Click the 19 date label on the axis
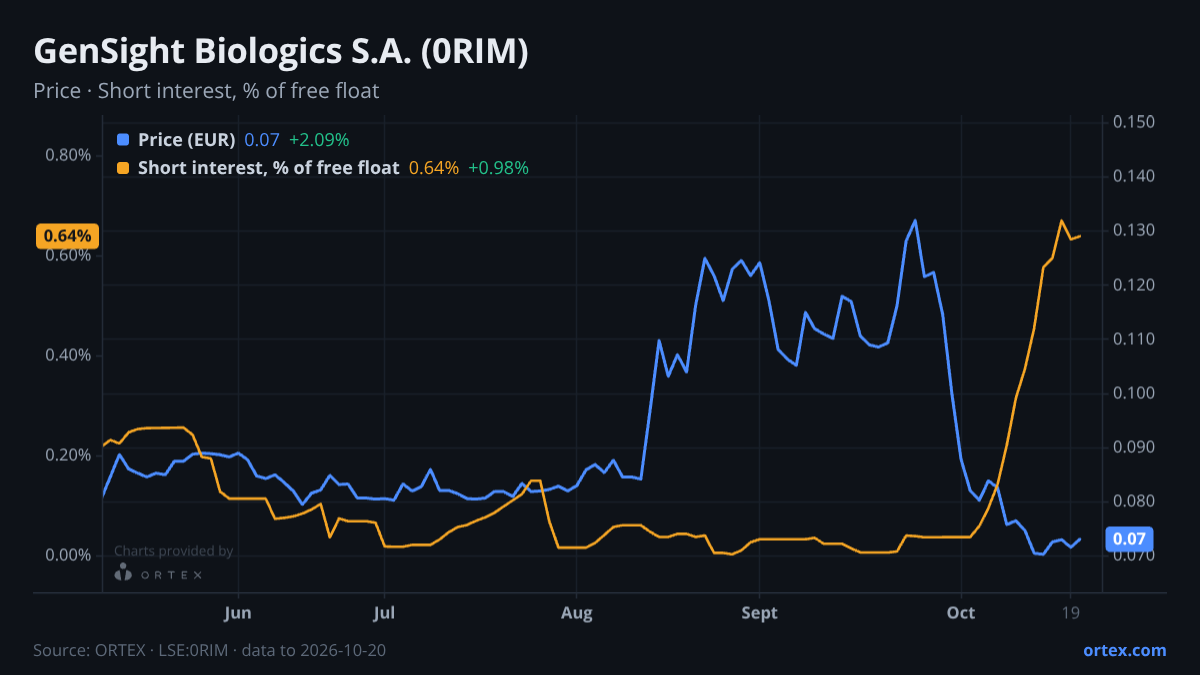Screen dimensions: 1200x675 tap(1071, 611)
